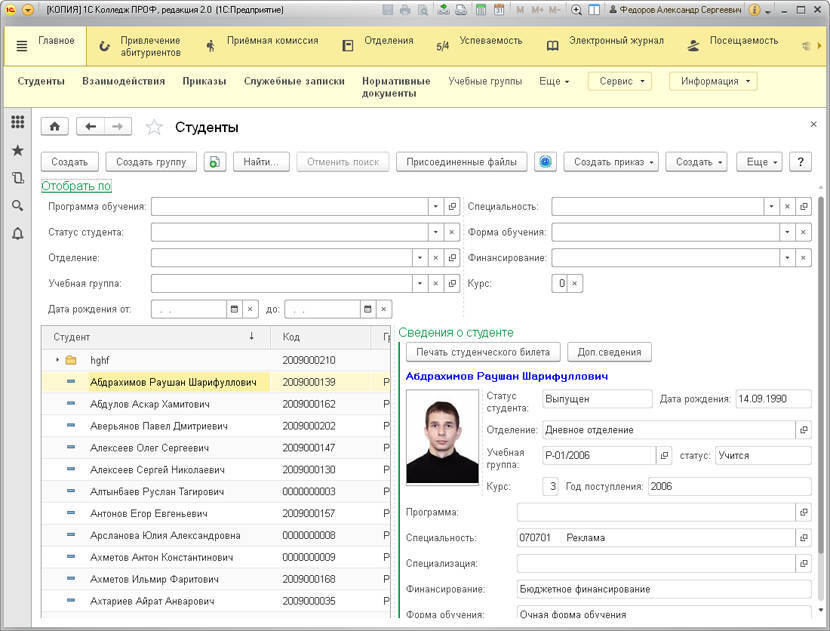Open the notifications bell in sidebar

tap(17, 233)
